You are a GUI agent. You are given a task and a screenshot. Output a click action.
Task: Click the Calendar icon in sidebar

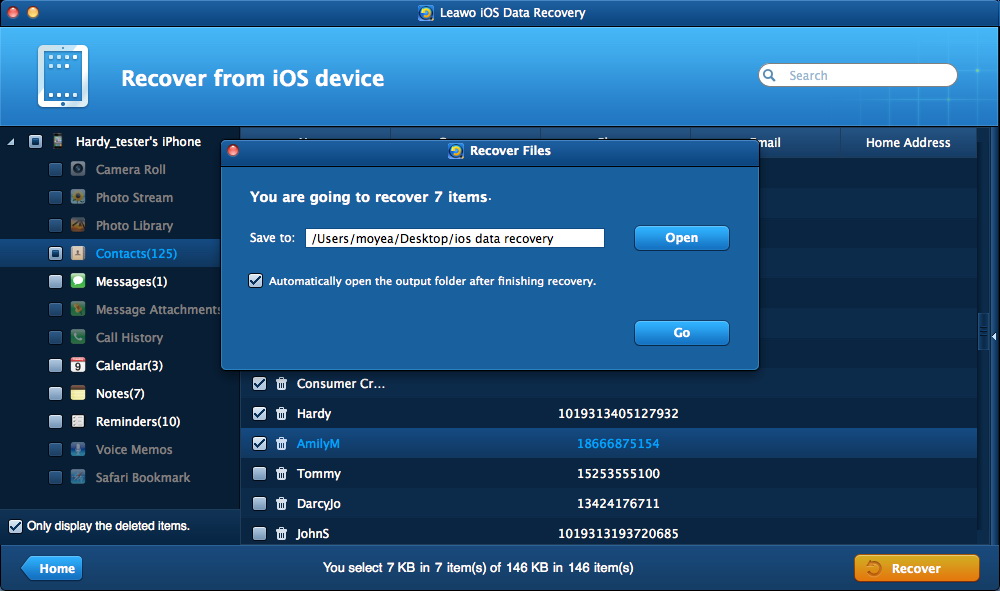click(78, 366)
